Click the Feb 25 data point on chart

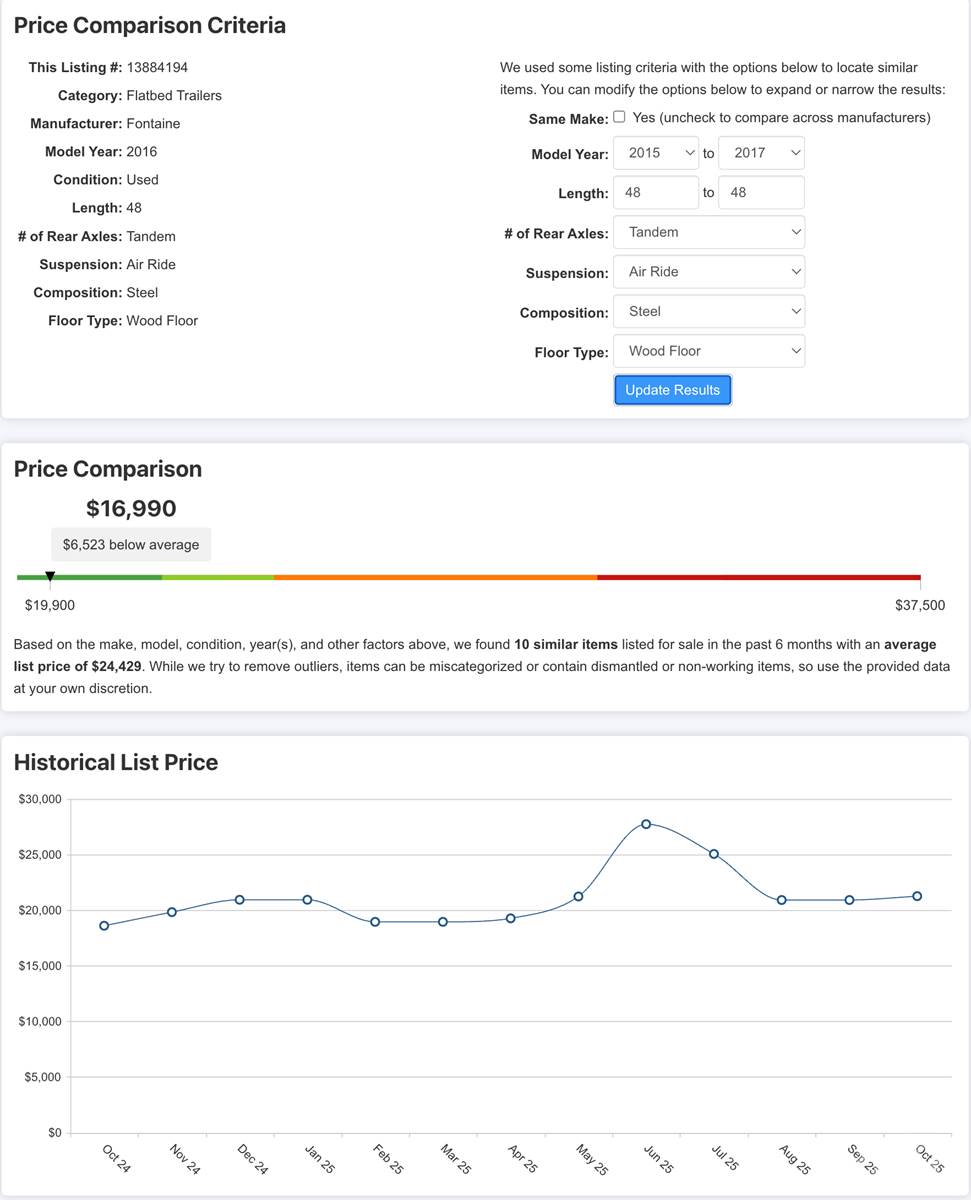tap(375, 922)
